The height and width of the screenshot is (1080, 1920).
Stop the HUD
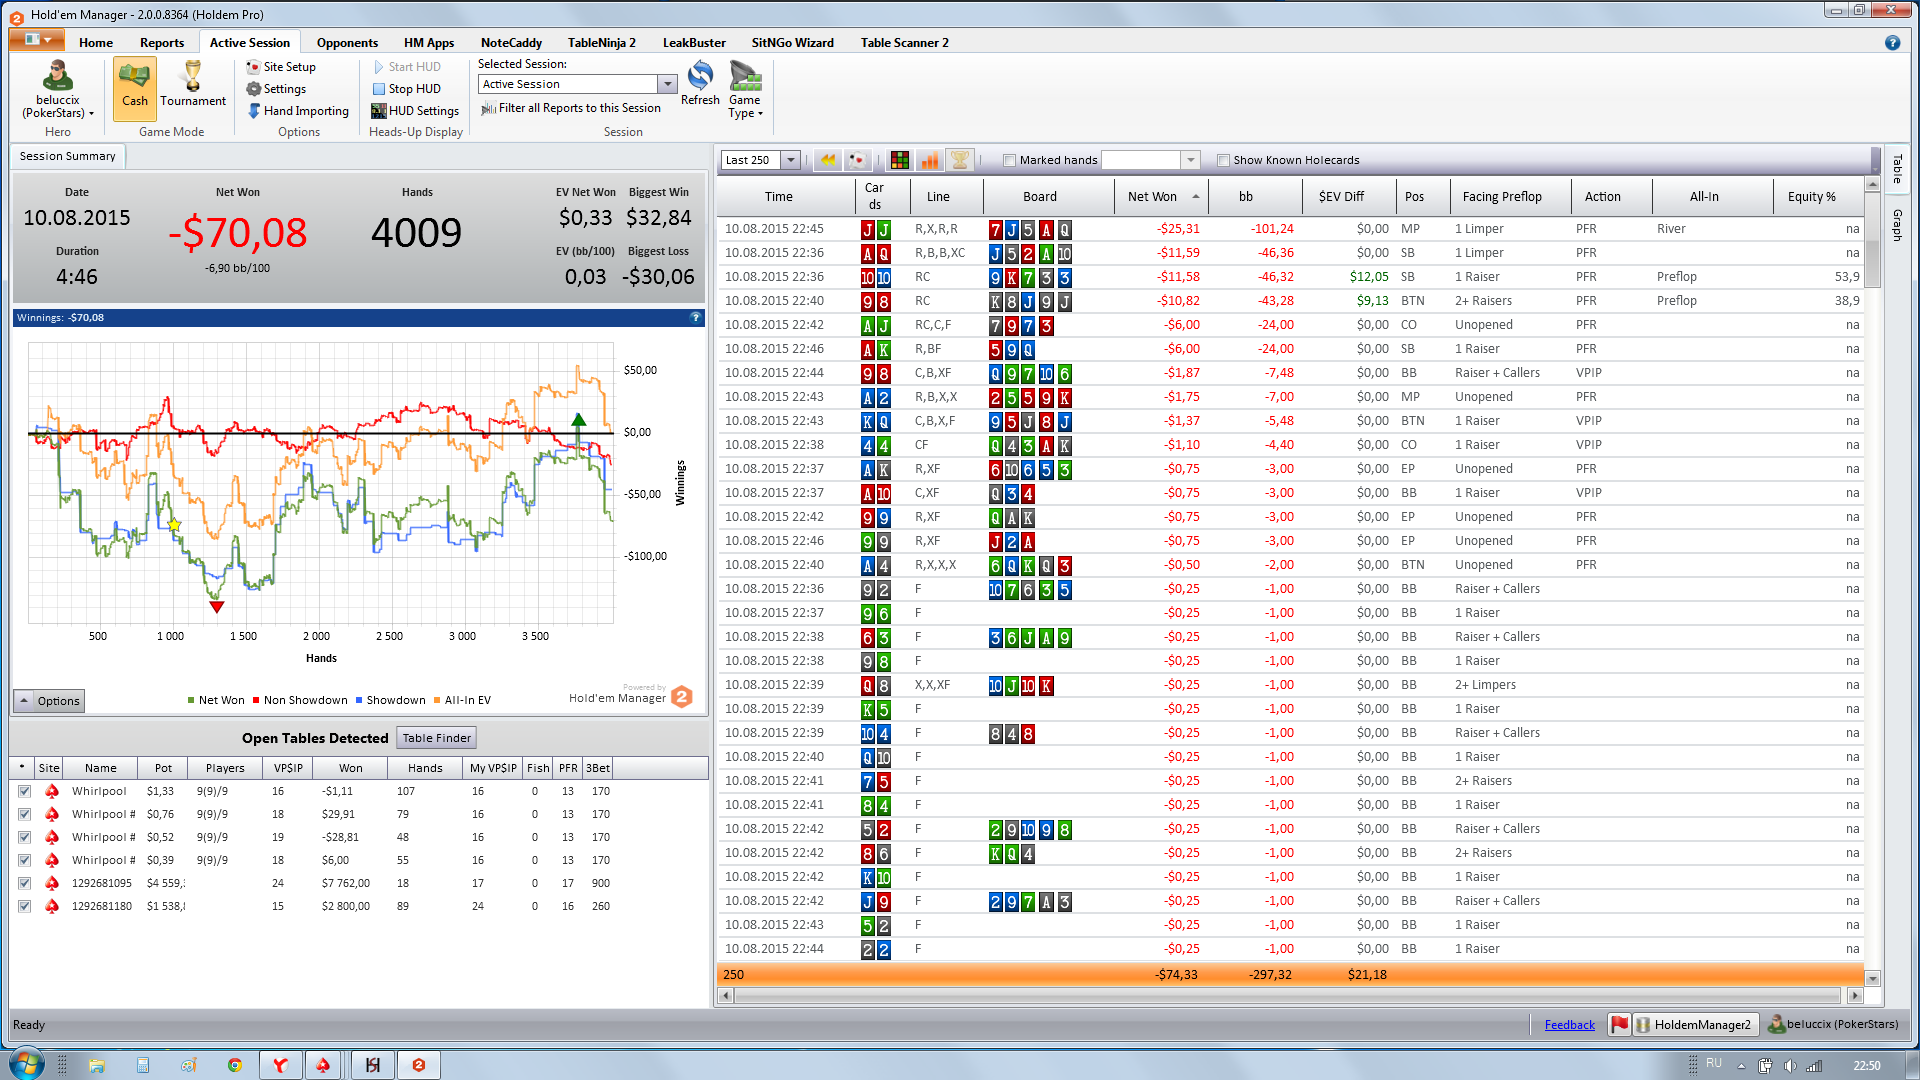[406, 89]
